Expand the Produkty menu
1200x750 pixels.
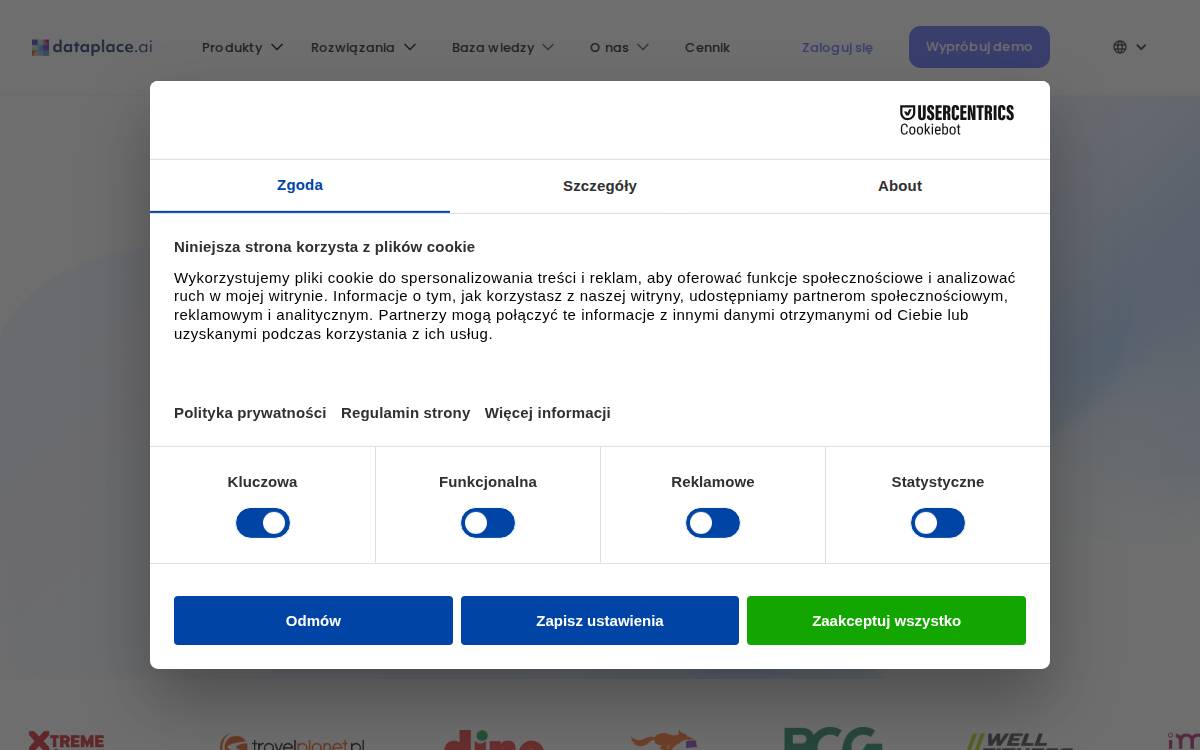[242, 47]
